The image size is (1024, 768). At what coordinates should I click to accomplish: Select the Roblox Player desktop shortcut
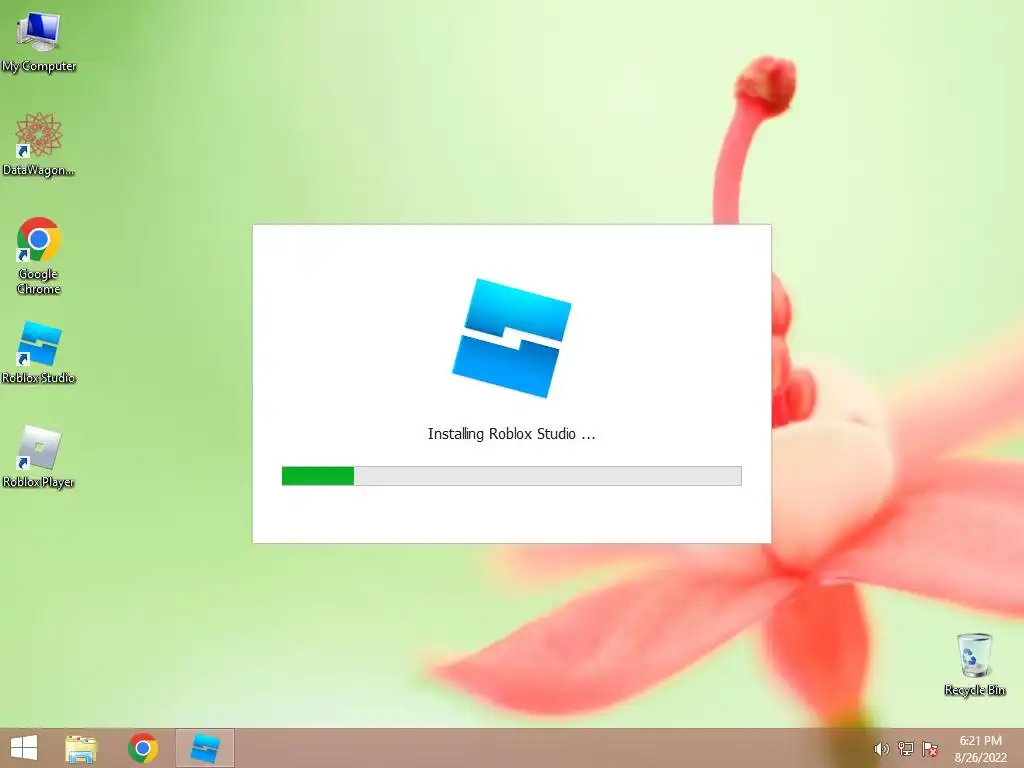click(39, 456)
